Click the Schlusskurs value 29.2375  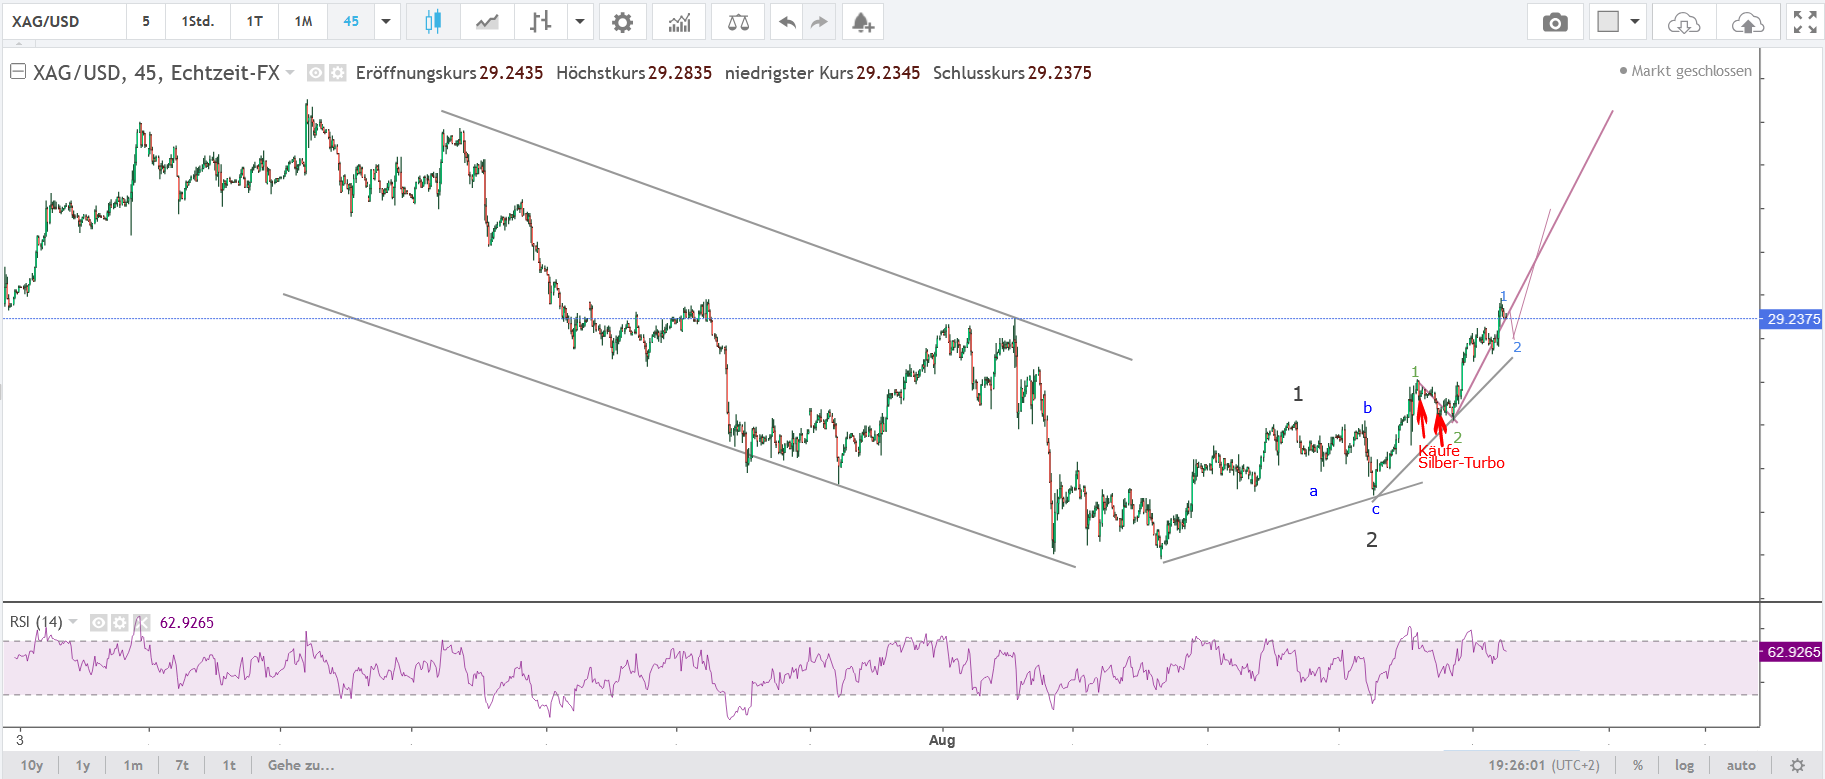pos(1060,73)
